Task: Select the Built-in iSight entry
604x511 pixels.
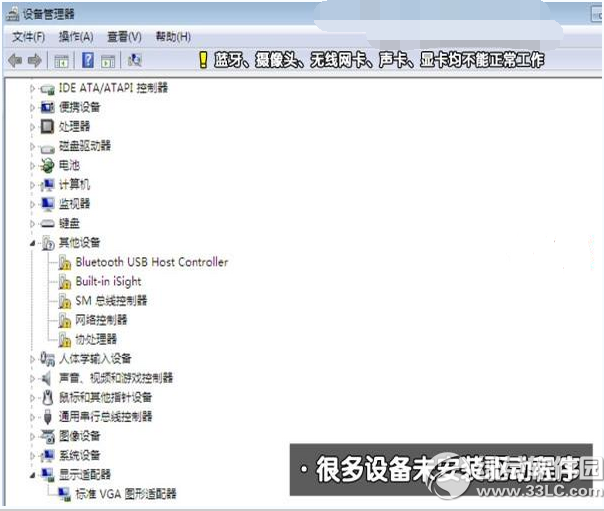Action: click(x=109, y=281)
